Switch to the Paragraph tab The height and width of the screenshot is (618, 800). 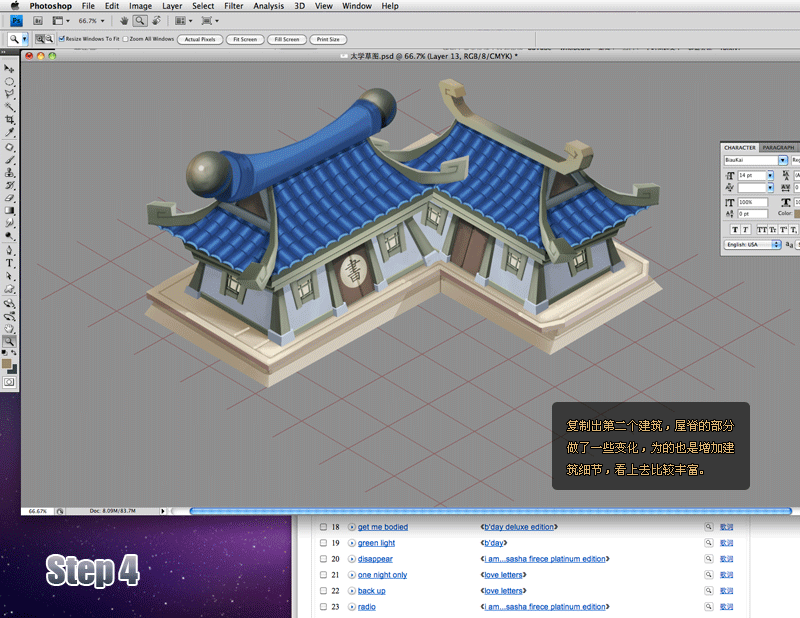778,147
